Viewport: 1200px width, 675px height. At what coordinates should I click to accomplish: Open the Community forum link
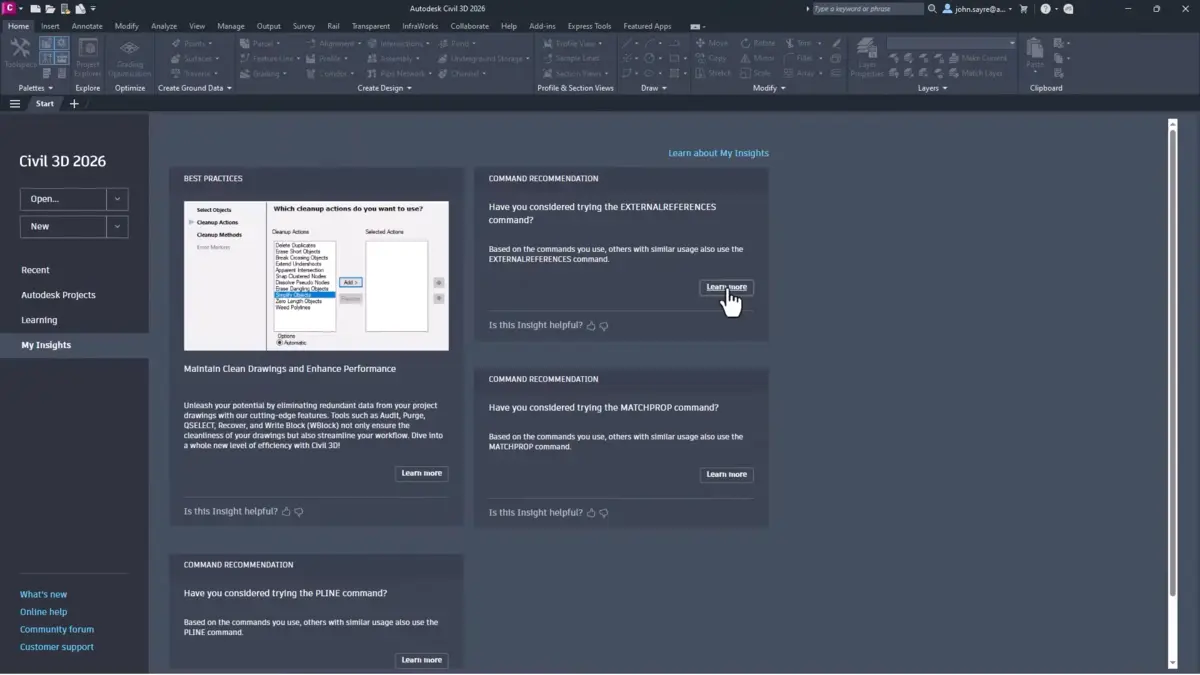tap(57, 629)
